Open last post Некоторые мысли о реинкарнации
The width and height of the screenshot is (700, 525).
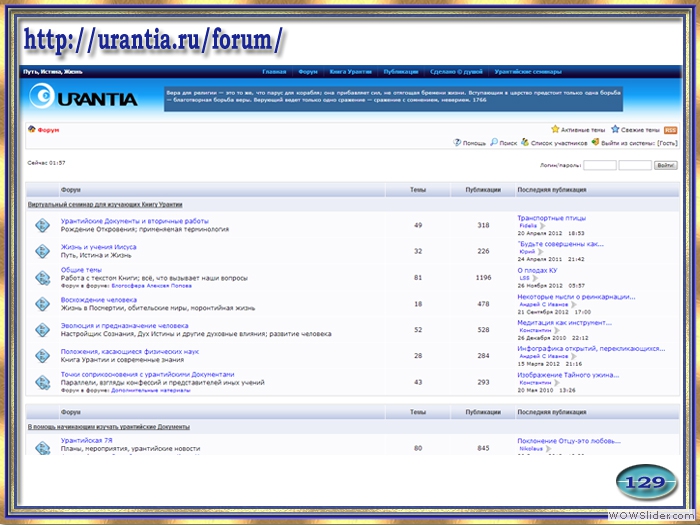point(576,296)
